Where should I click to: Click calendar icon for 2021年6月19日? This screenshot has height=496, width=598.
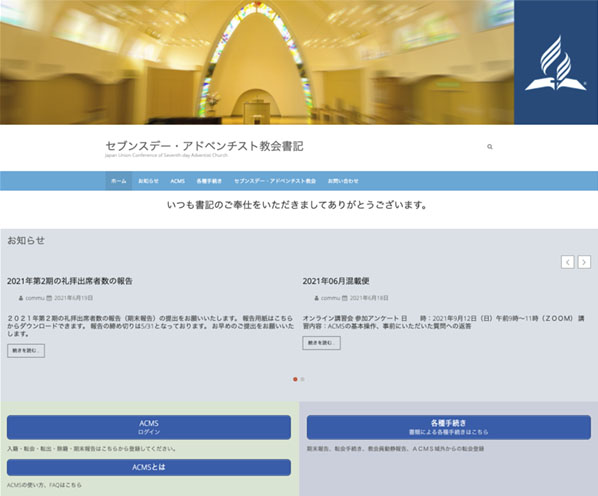point(49,298)
